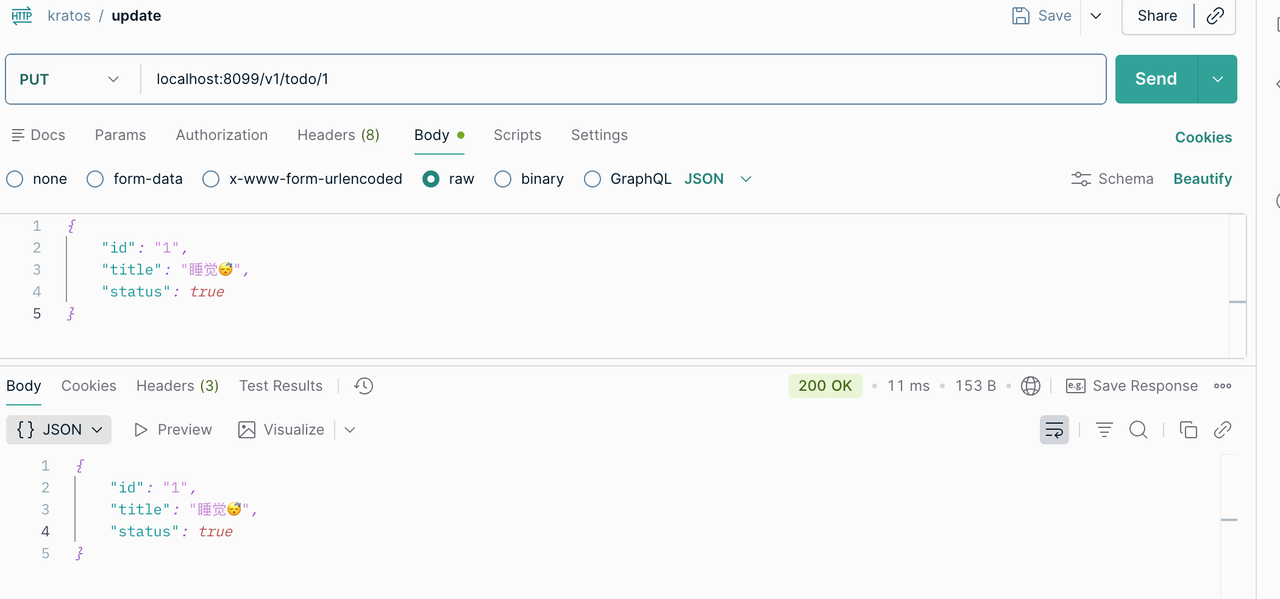Click the filter response icon

point(1104,430)
